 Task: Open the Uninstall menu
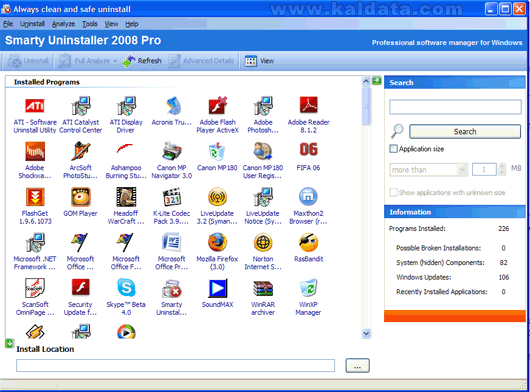32,24
